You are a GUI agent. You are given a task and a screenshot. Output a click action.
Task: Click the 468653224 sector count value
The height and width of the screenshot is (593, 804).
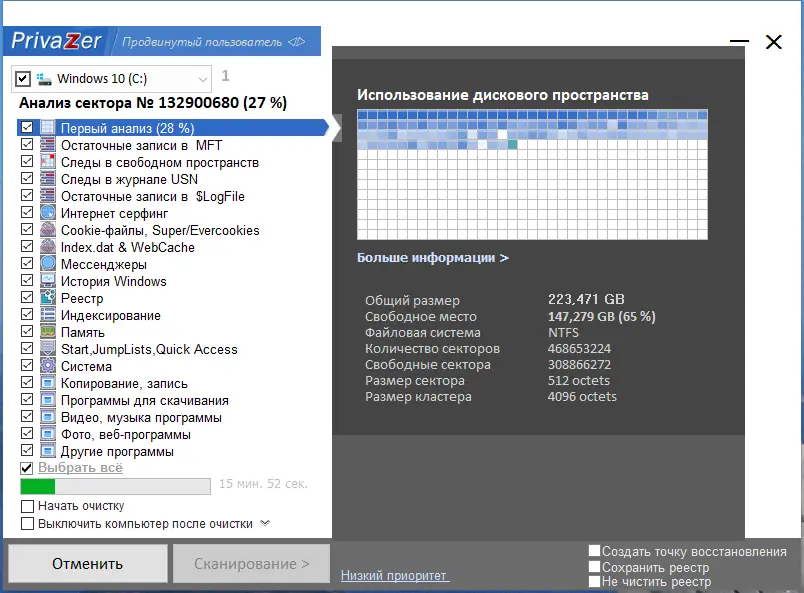579,349
